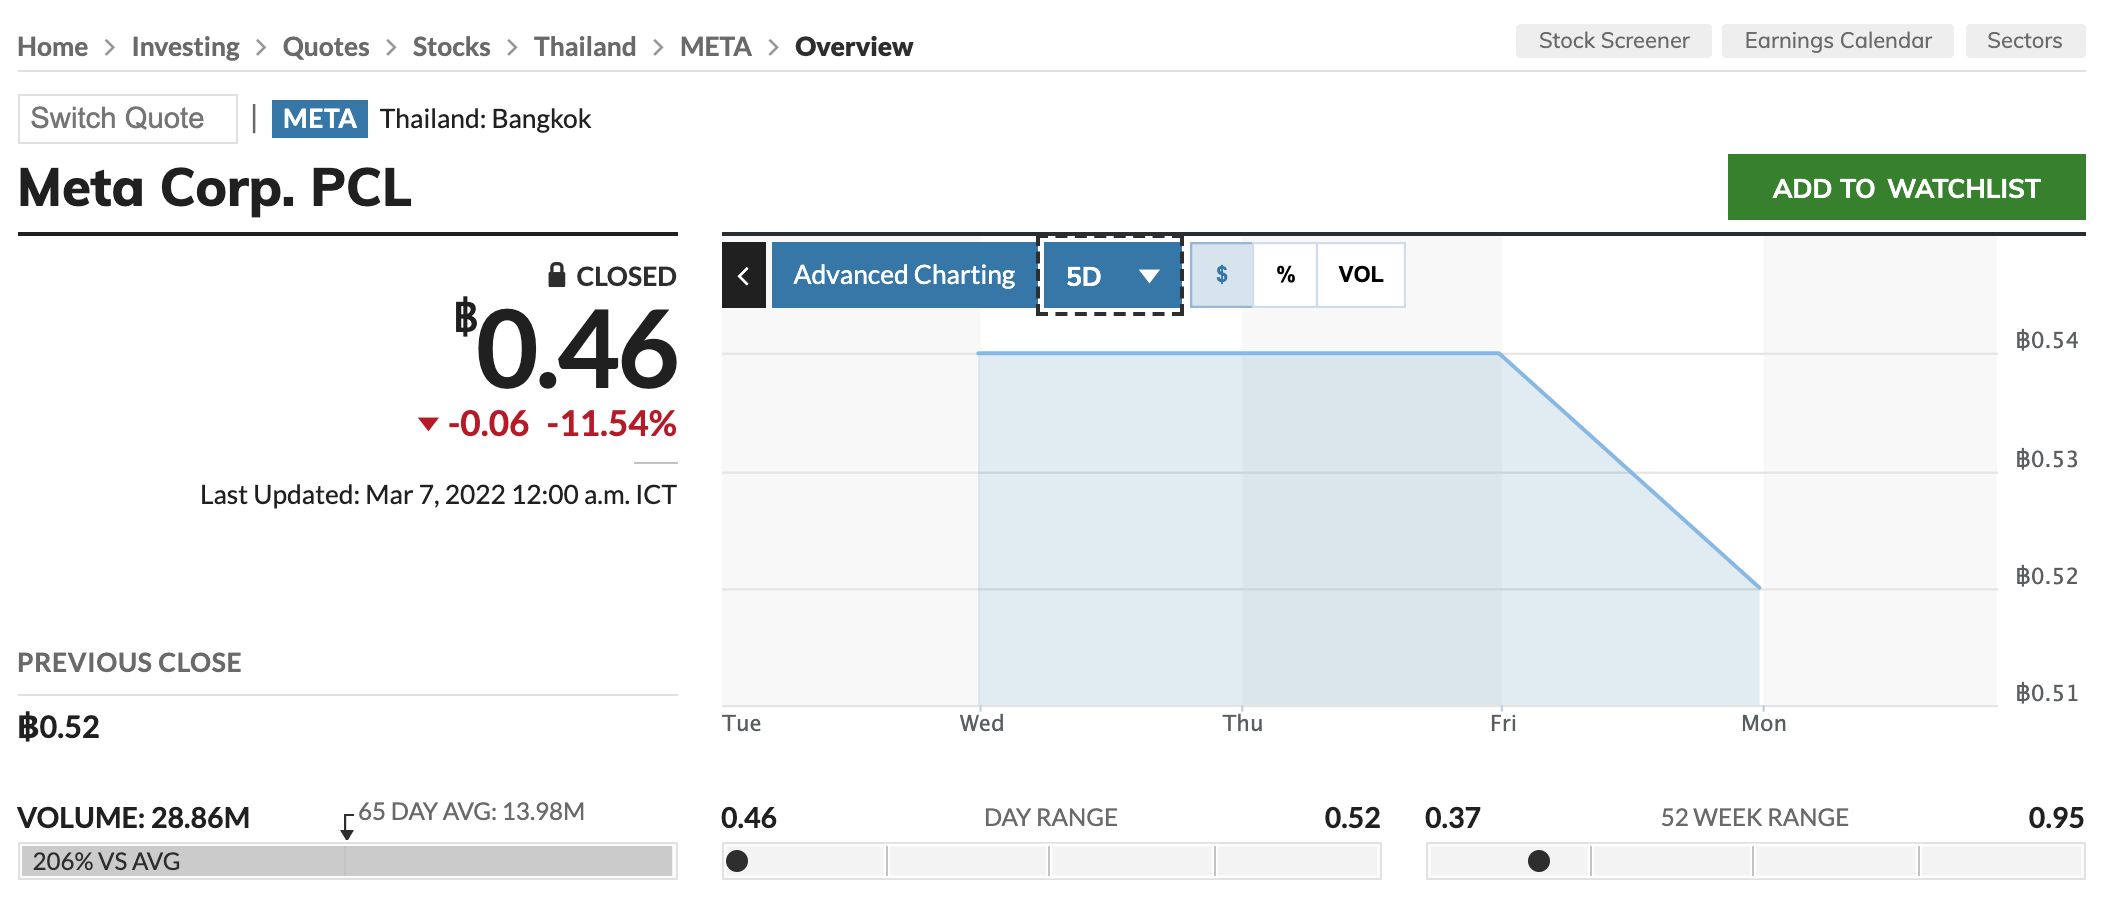2114x908 pixels.
Task: Open the Sectors page
Action: (x=2025, y=41)
